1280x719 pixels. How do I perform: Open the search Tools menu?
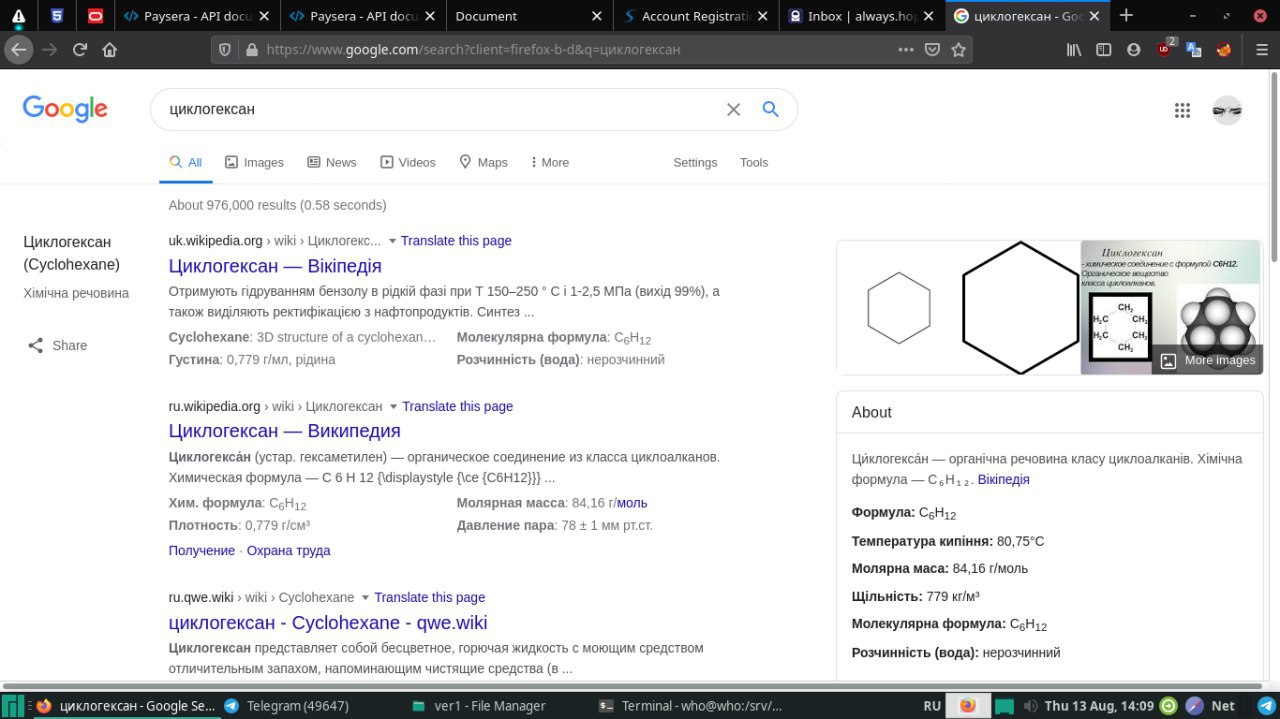pos(754,162)
